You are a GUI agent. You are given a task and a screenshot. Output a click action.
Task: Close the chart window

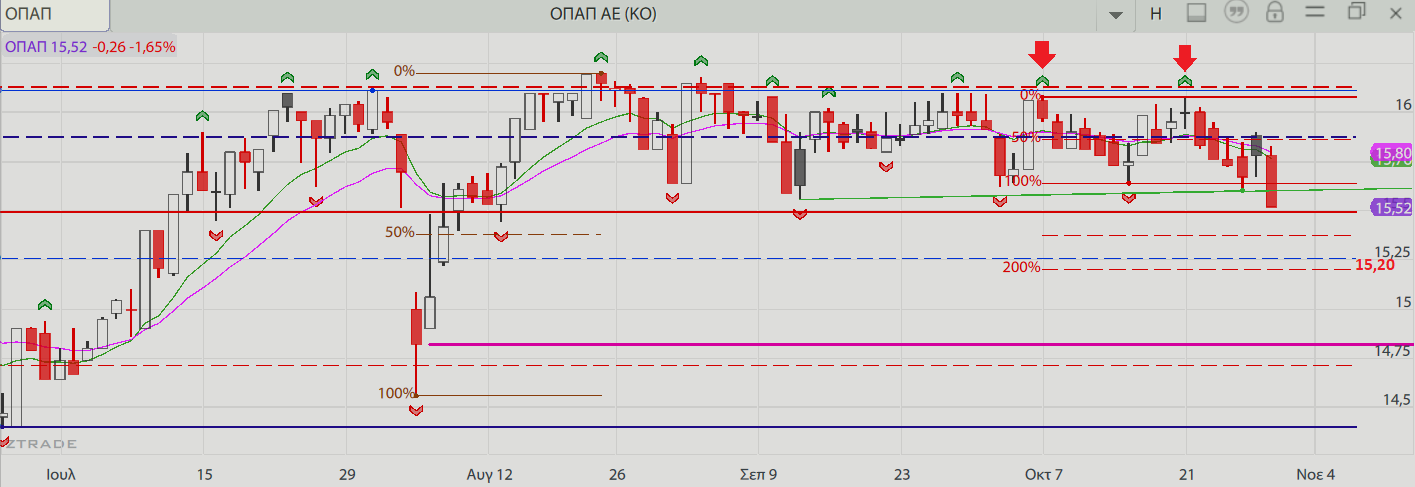[x=1398, y=12]
